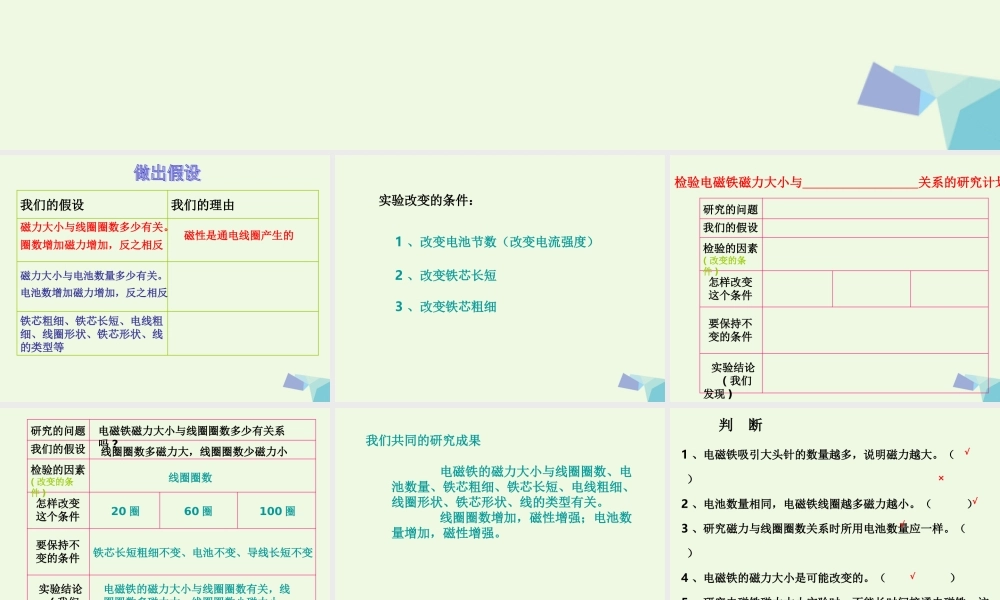Select item 1、改变电池节数（改变电流强度）
Viewport: 1000px width, 600px height.
[x=497, y=242]
